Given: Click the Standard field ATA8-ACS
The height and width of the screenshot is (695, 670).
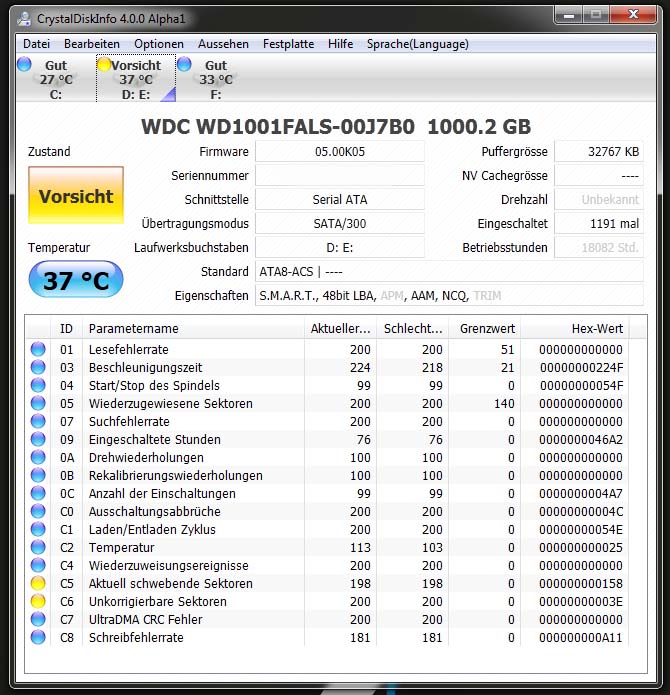Looking at the screenshot, I should tap(449, 271).
